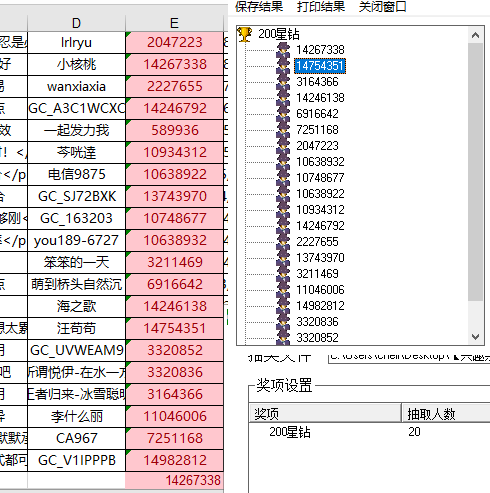Click spreadsheet cell E with 2047223
Screen dimensions: 490x493
point(174,42)
